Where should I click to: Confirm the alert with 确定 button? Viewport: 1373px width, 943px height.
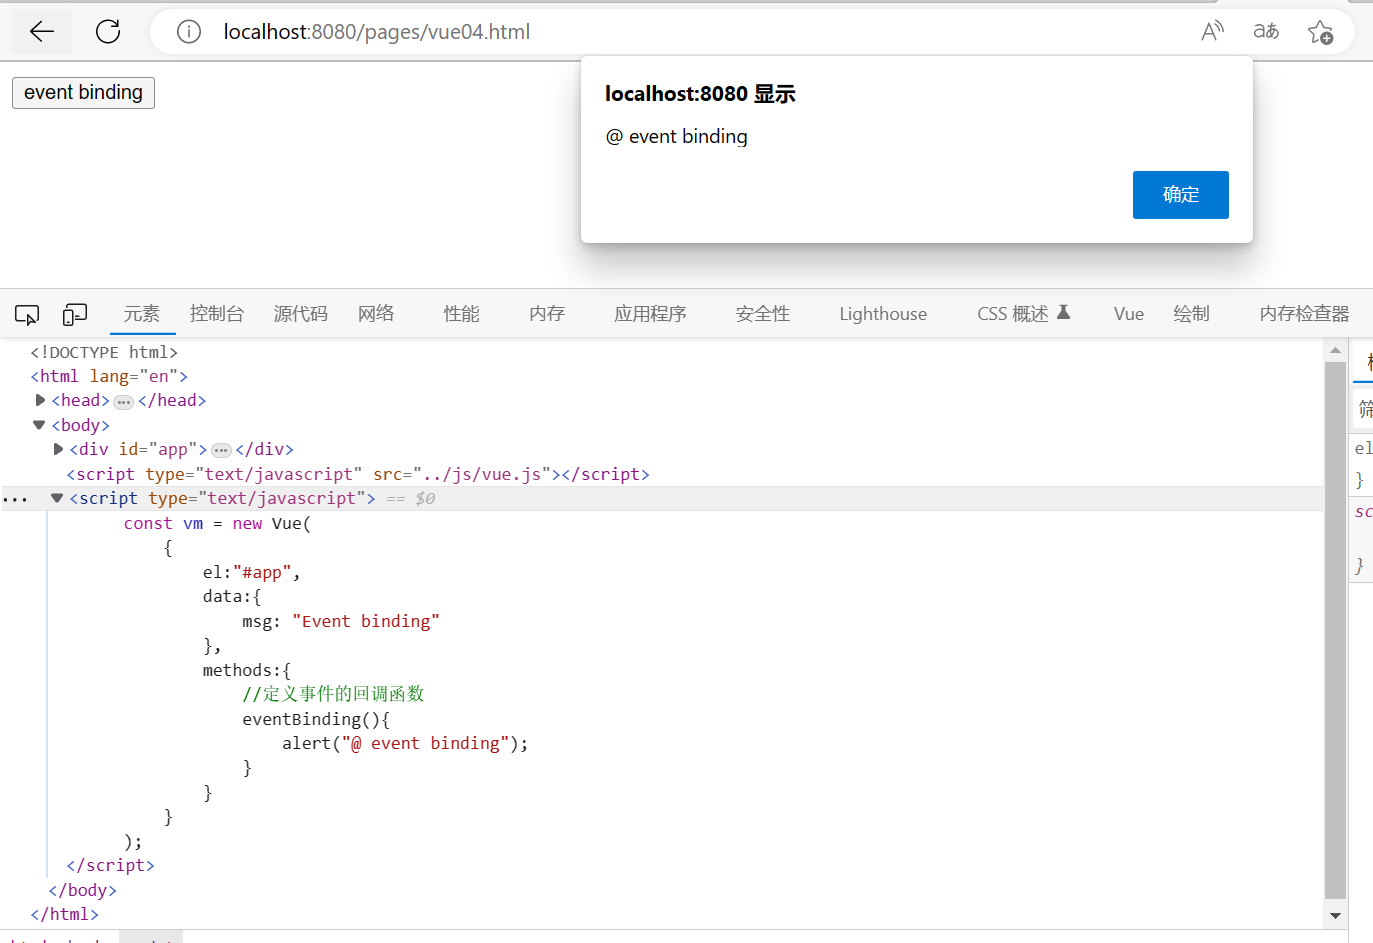point(1180,195)
